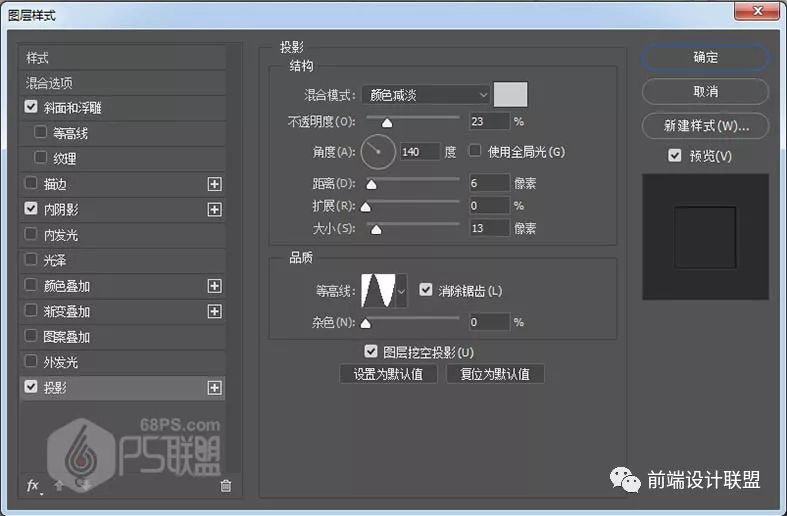Toggle 使用全局光 checkbox
The image size is (787, 516).
474,151
